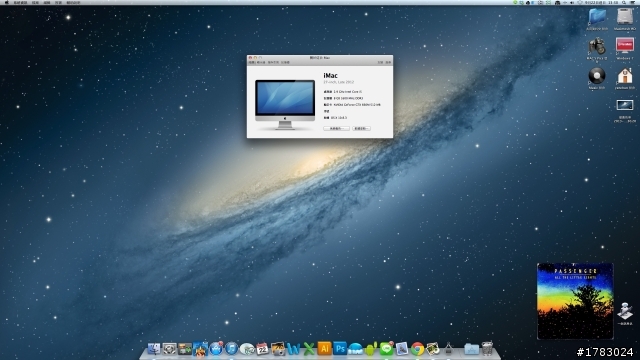The width and height of the screenshot is (640, 360).
Task: Select the blue folder alias on desktop
Action: point(597,17)
